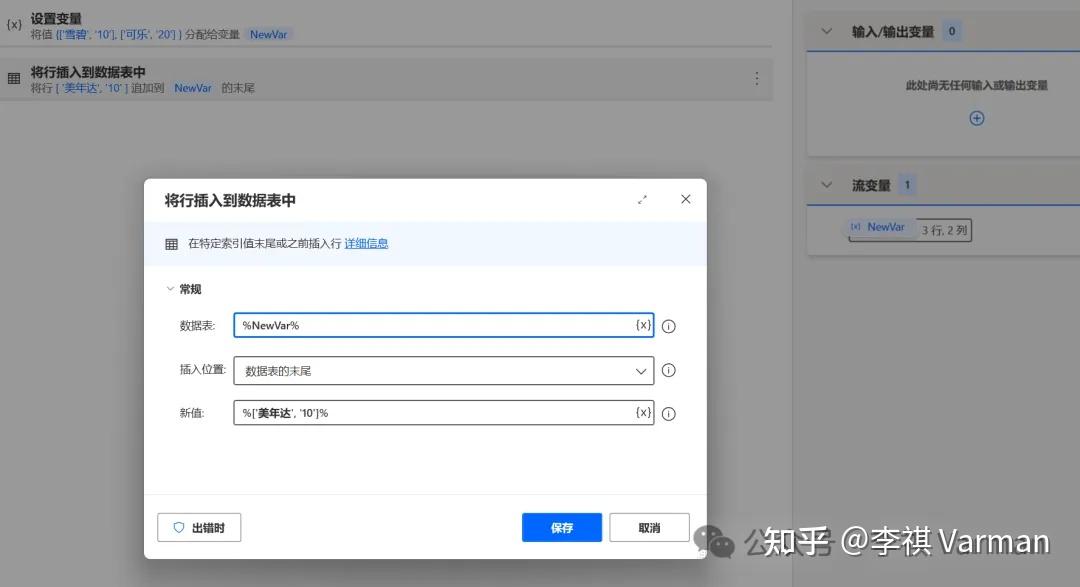
Task: Click the info icon next to 新值
Action: (668, 412)
